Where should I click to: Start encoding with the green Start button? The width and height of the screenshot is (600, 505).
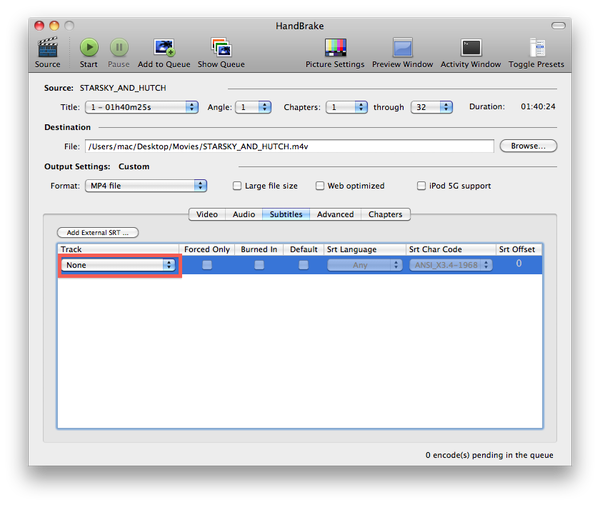coord(89,47)
